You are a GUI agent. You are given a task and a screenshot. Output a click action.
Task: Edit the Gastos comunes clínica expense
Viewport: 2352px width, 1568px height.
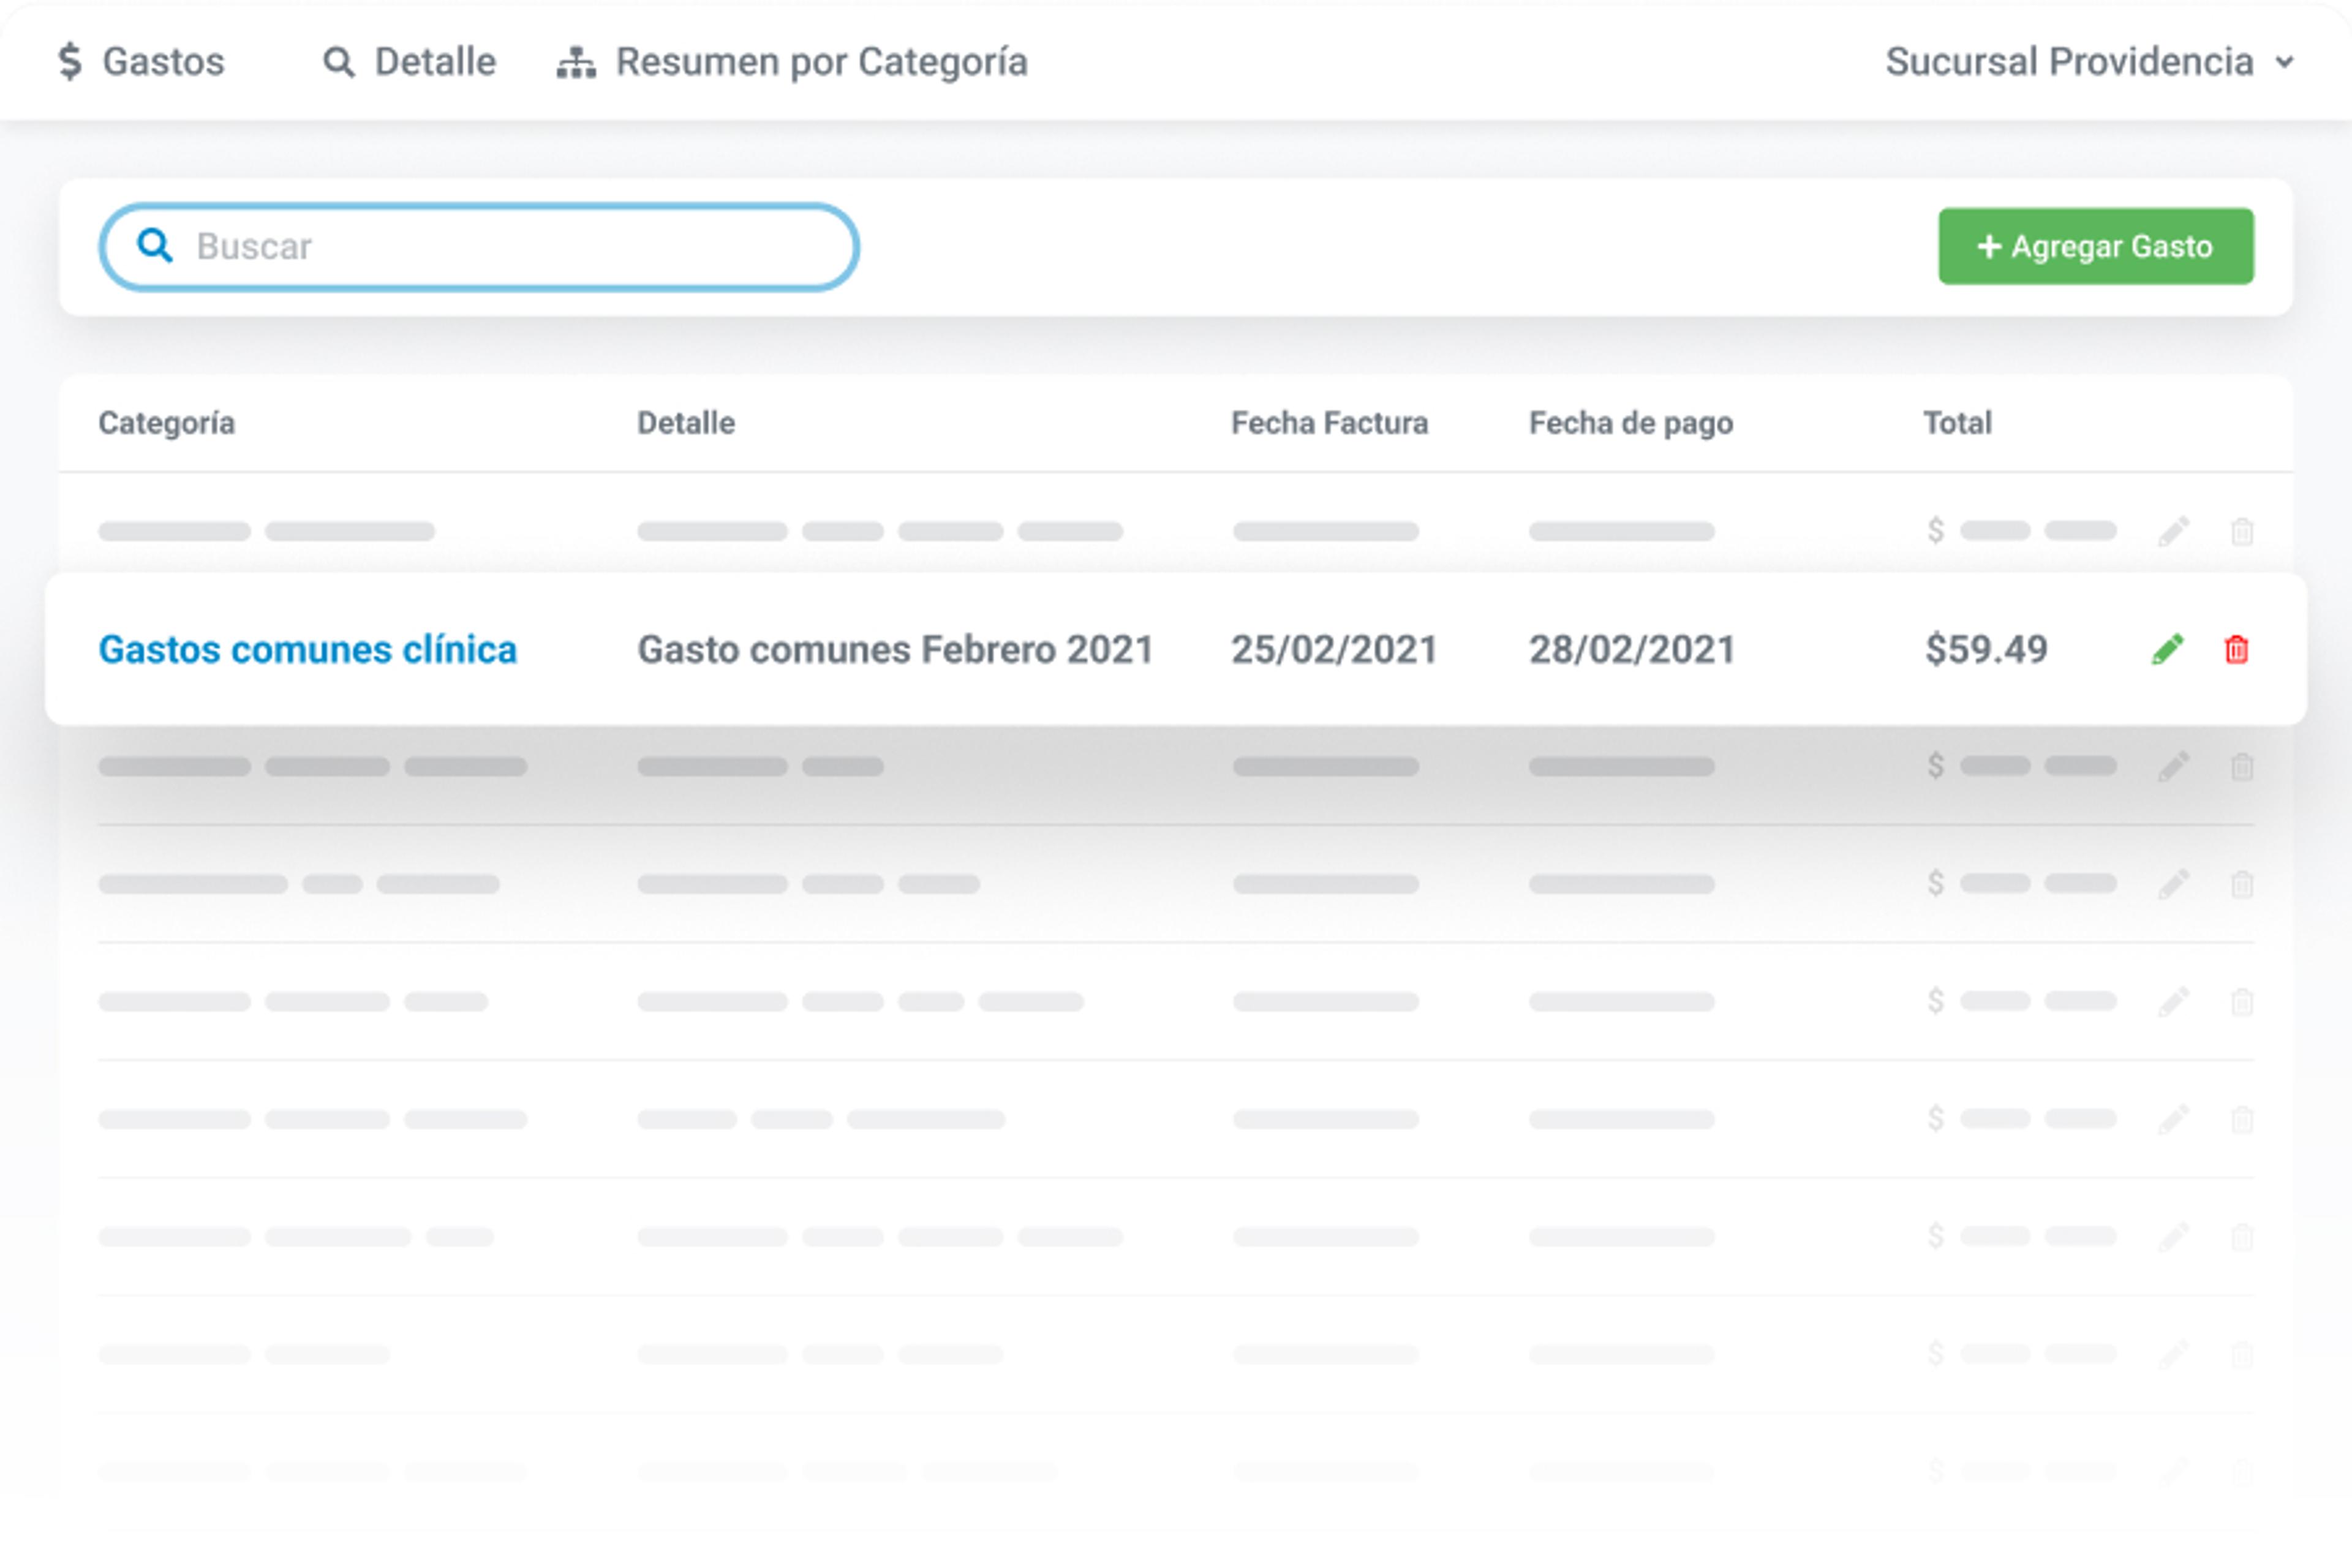(2168, 650)
